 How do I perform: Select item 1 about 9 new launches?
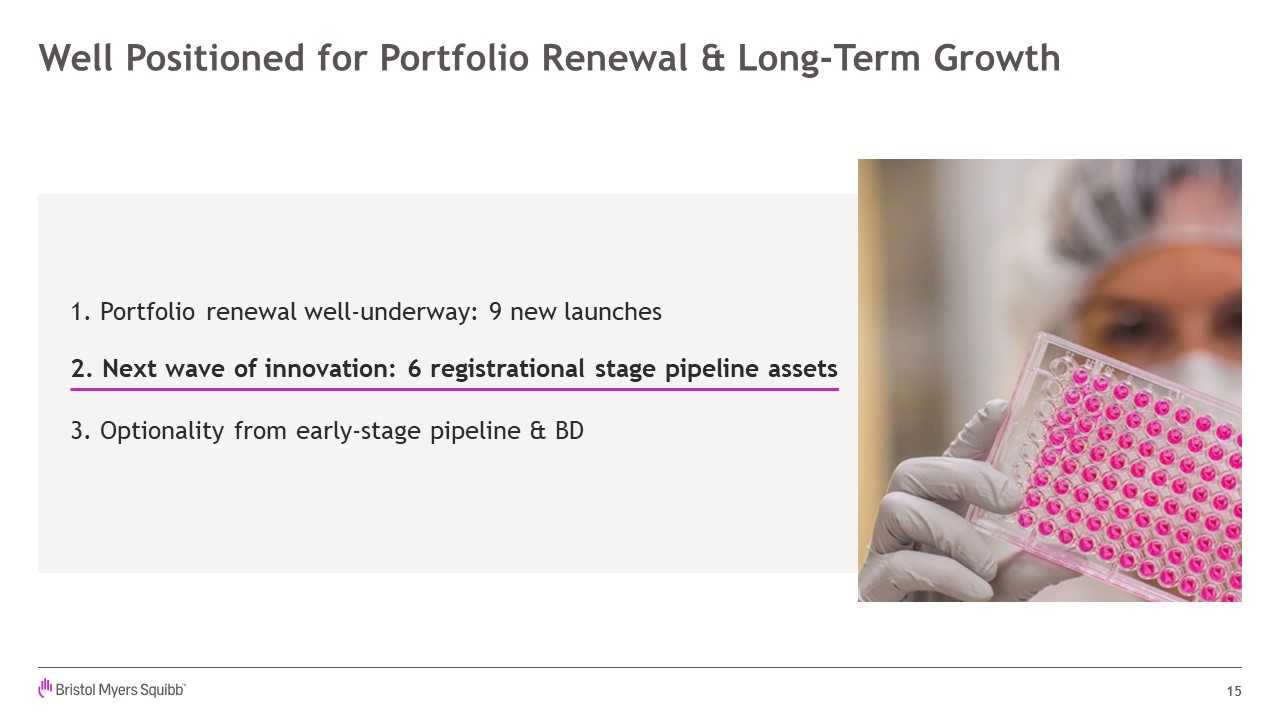366,312
